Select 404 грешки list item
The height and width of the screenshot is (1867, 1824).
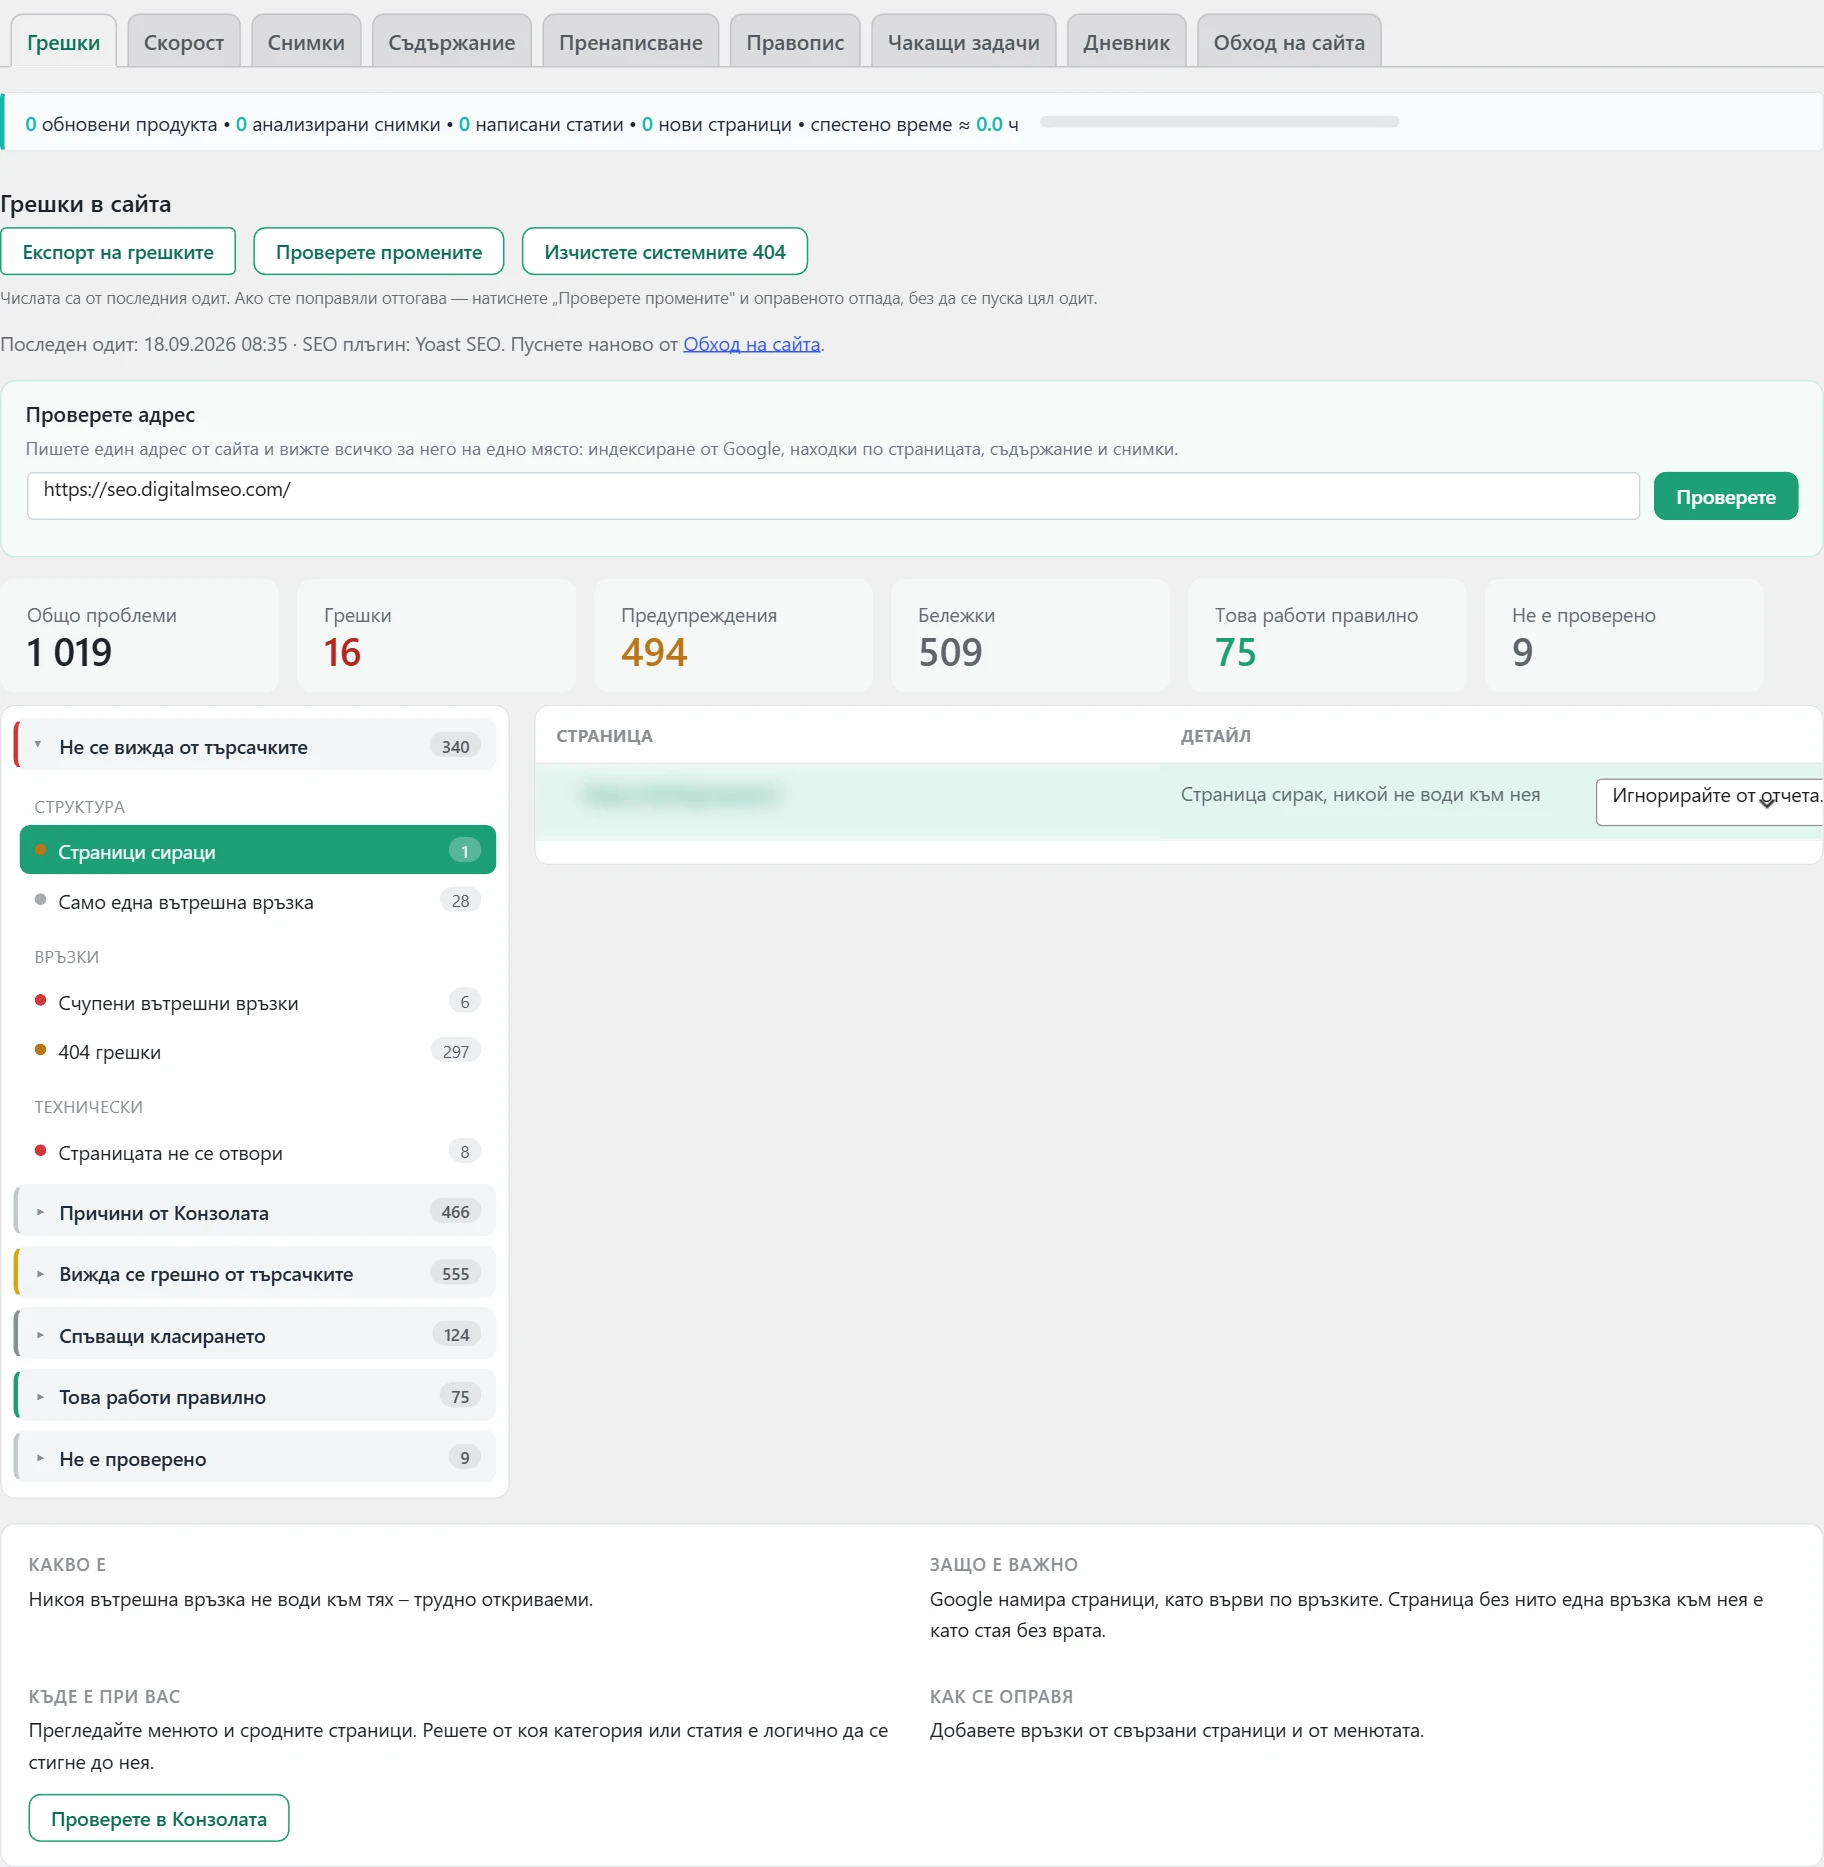tap(258, 1052)
